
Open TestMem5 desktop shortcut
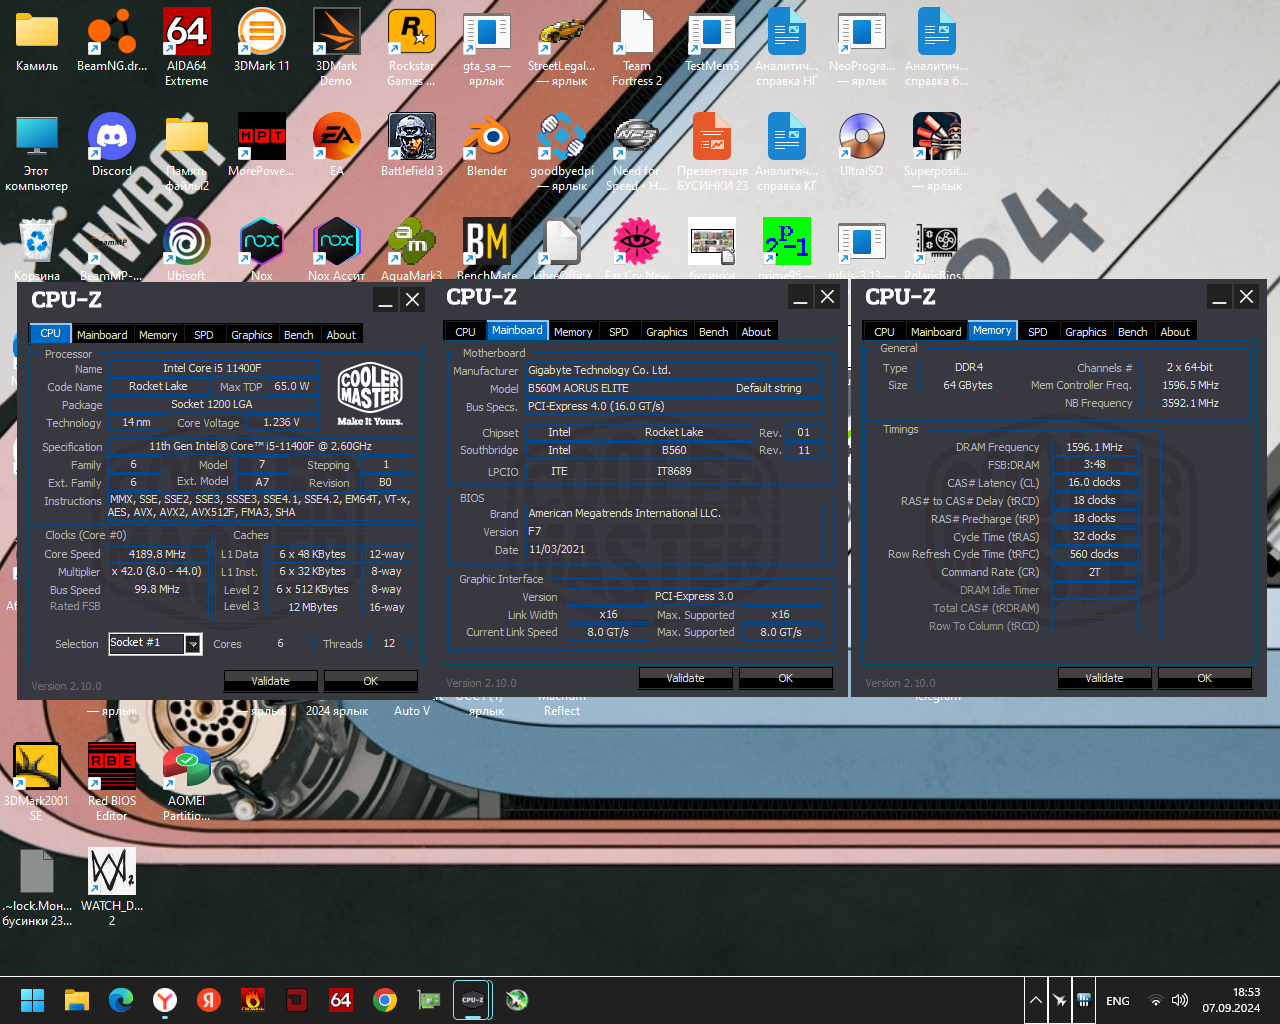712,42
